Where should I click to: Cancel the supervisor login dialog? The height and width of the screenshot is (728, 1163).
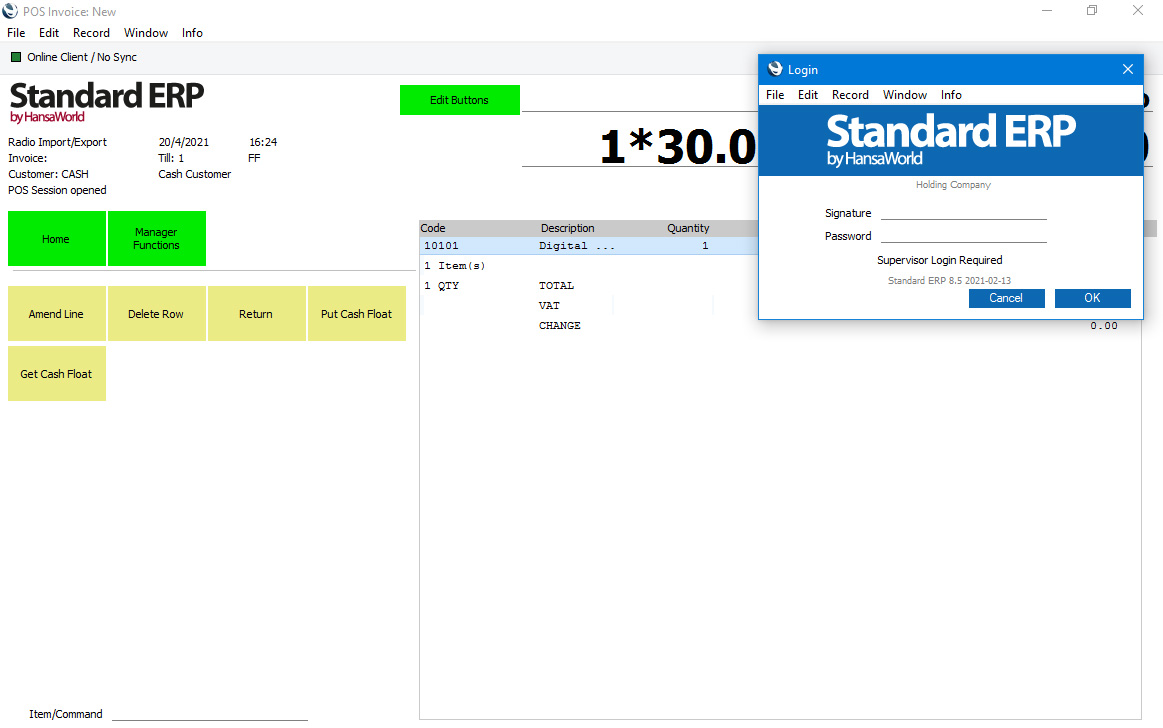click(1006, 298)
